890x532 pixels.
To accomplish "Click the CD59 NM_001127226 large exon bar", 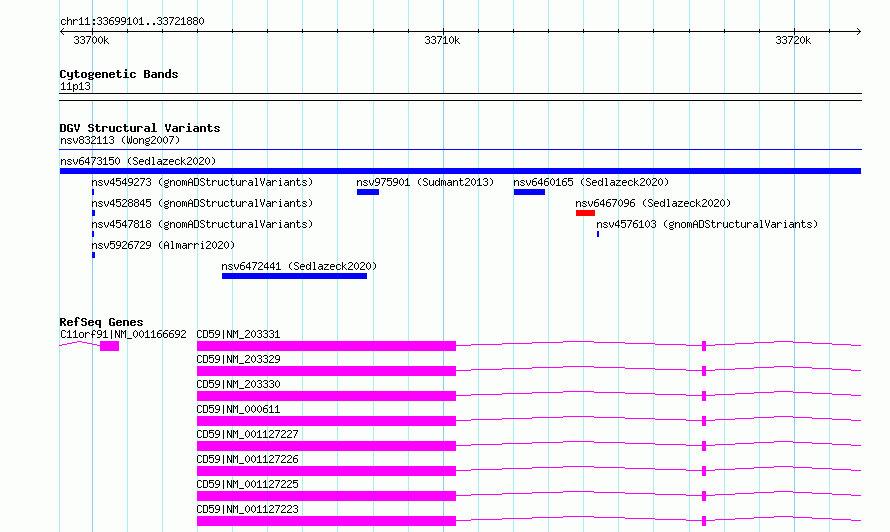I will pos(326,471).
